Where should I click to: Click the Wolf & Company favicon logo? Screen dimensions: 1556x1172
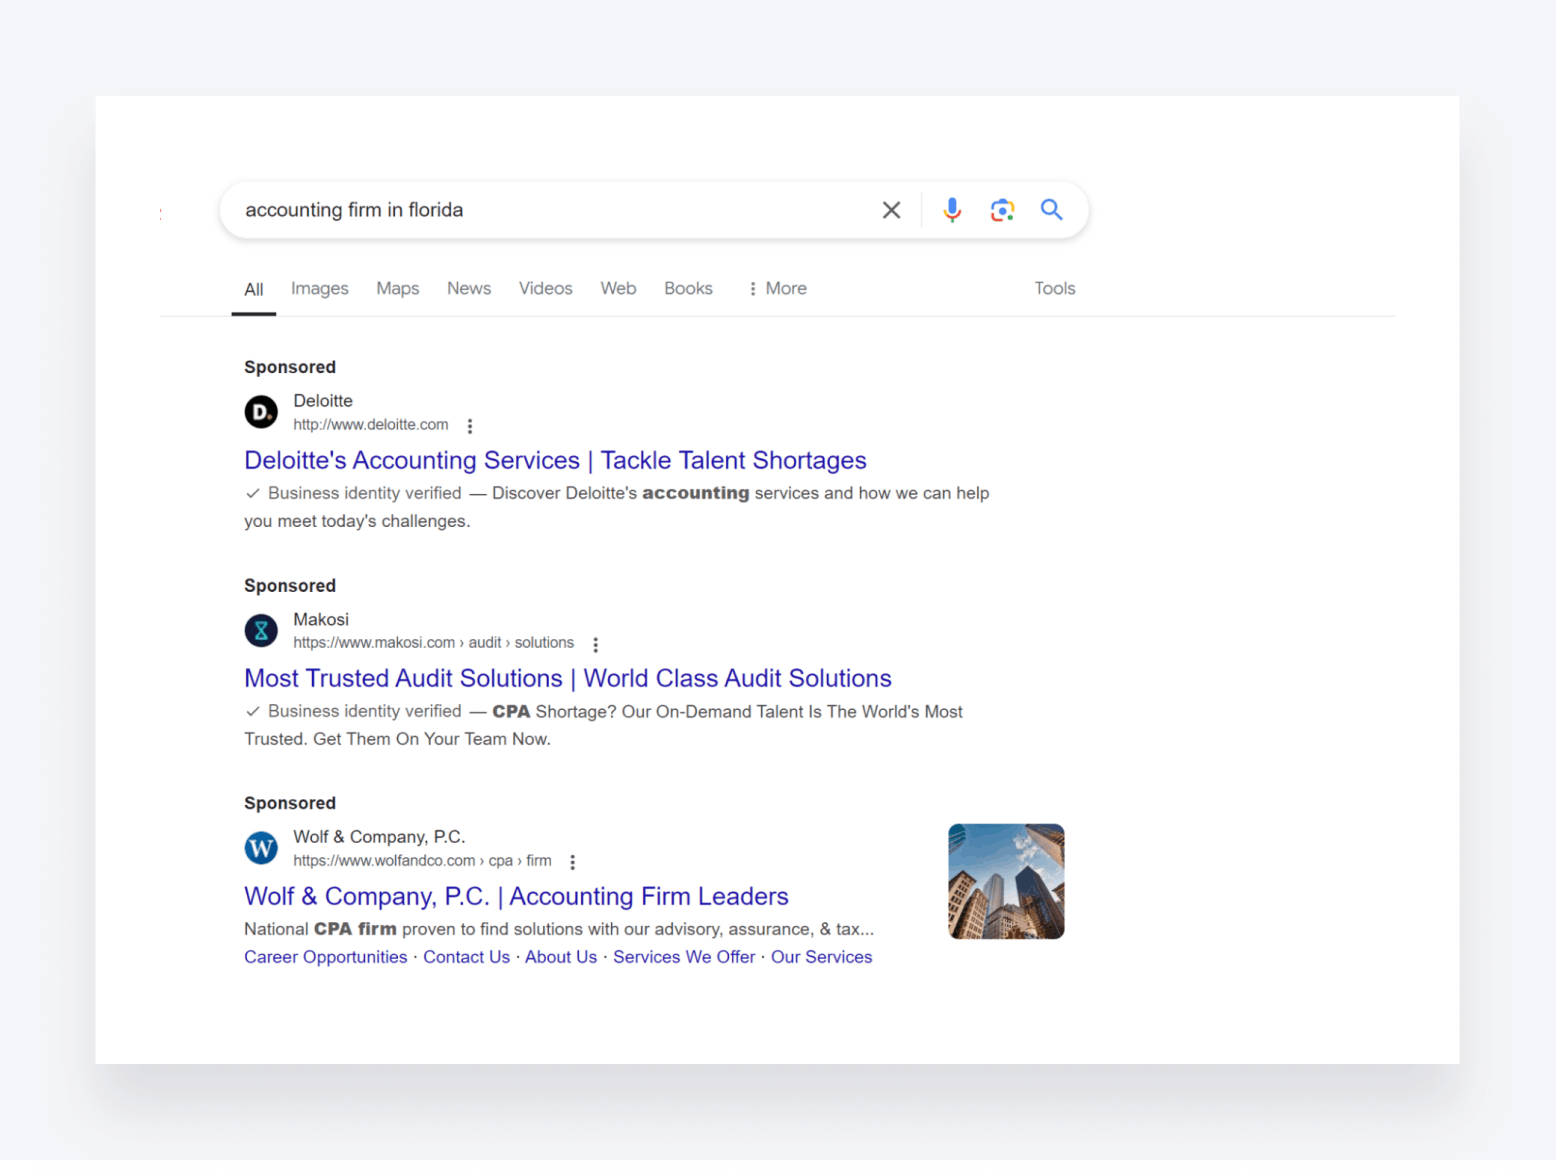click(261, 849)
